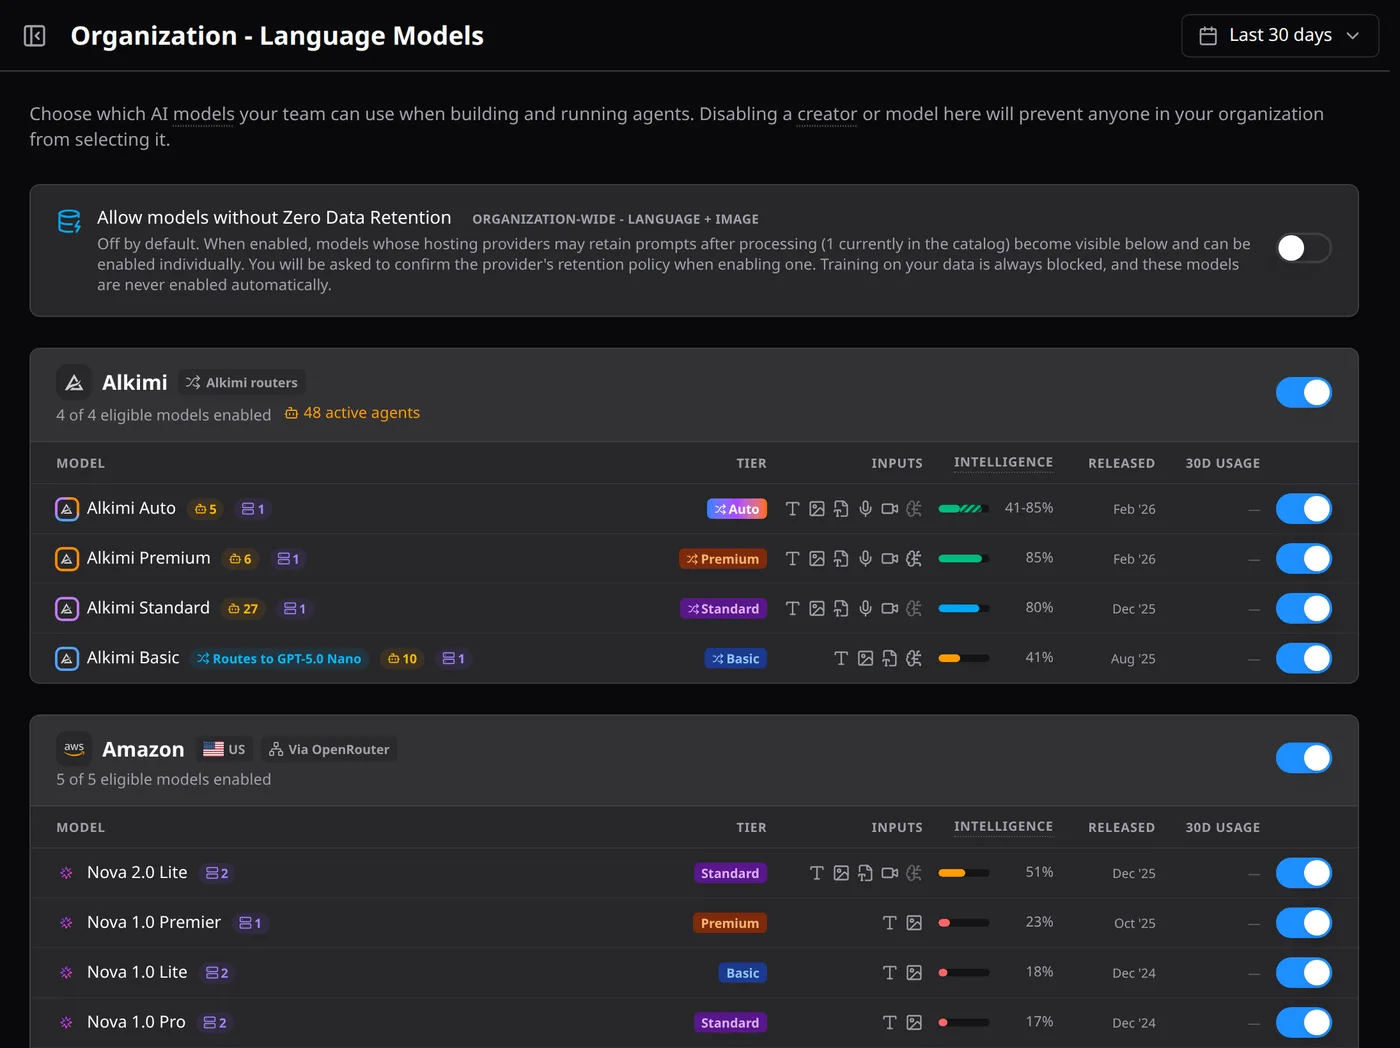Click the Alkimi creator logo
Image resolution: width=1400 pixels, height=1048 pixels.
pyautogui.click(x=74, y=383)
